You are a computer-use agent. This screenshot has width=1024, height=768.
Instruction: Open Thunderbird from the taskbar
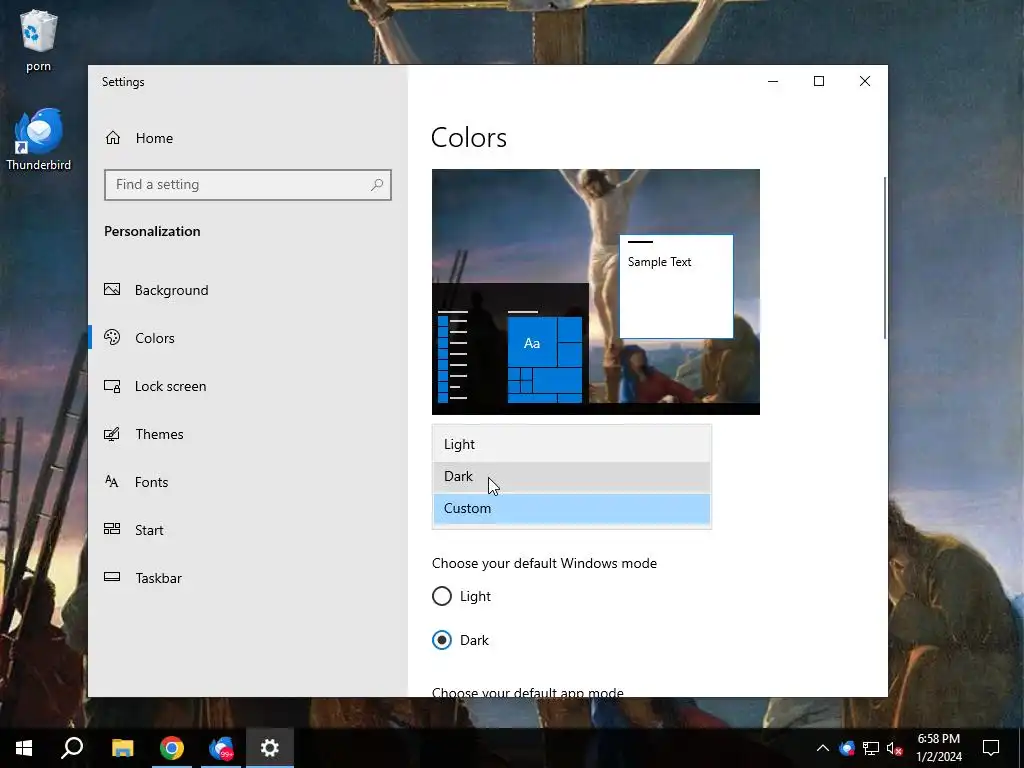coord(221,748)
